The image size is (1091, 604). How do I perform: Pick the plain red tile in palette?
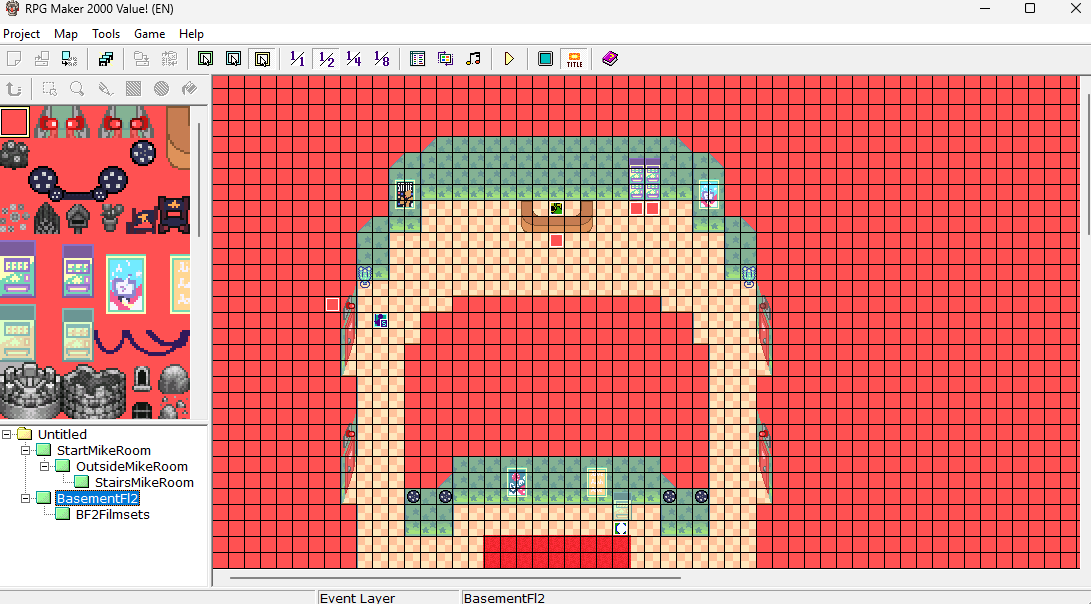[14, 122]
